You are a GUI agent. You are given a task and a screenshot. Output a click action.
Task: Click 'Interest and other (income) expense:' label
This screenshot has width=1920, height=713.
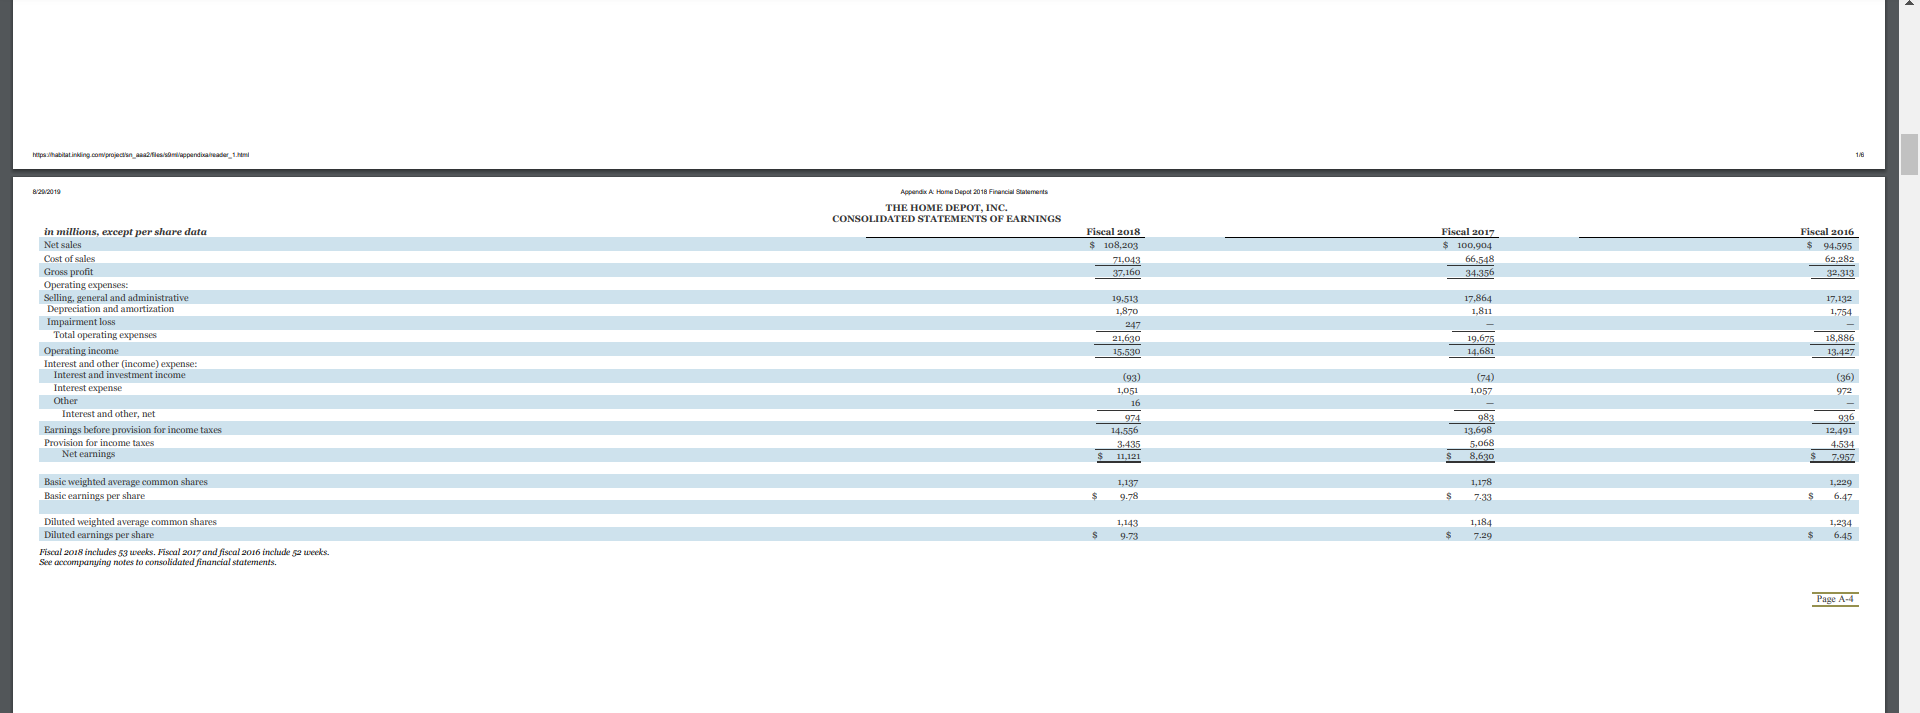120,364
